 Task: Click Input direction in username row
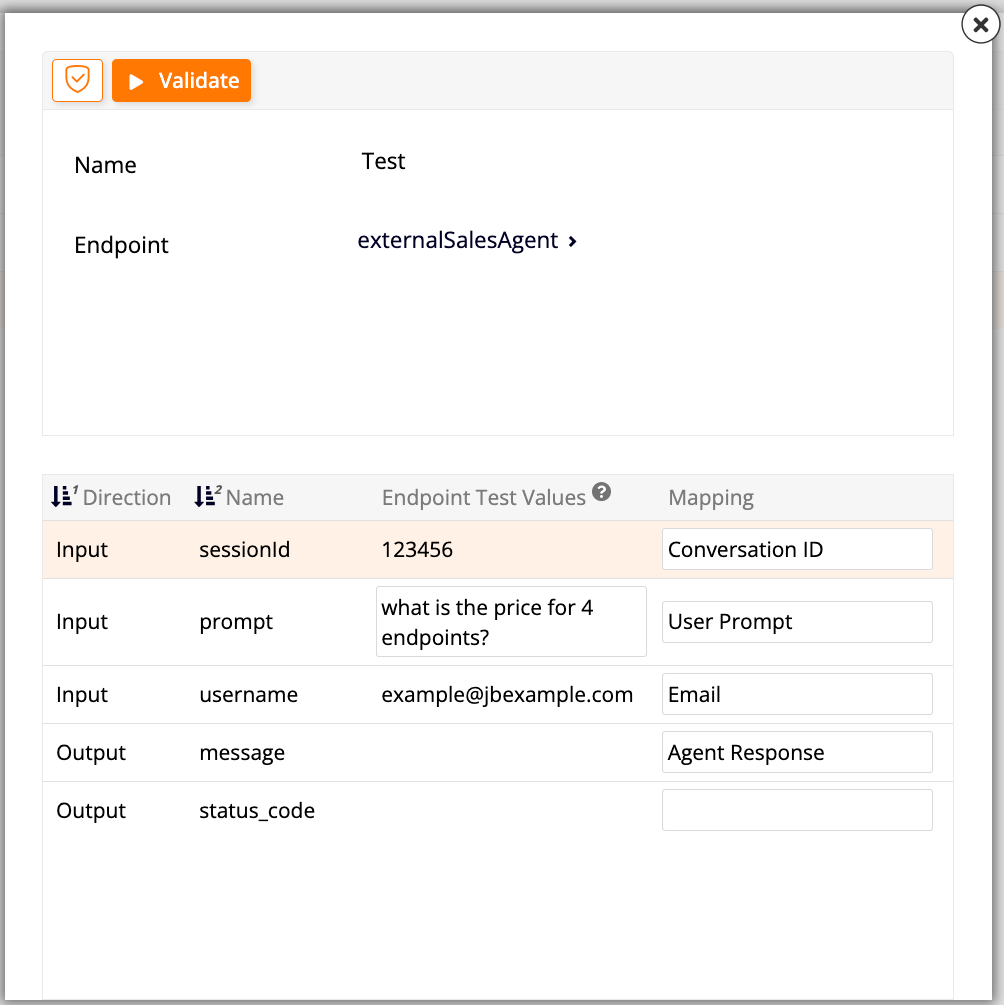tap(82, 695)
